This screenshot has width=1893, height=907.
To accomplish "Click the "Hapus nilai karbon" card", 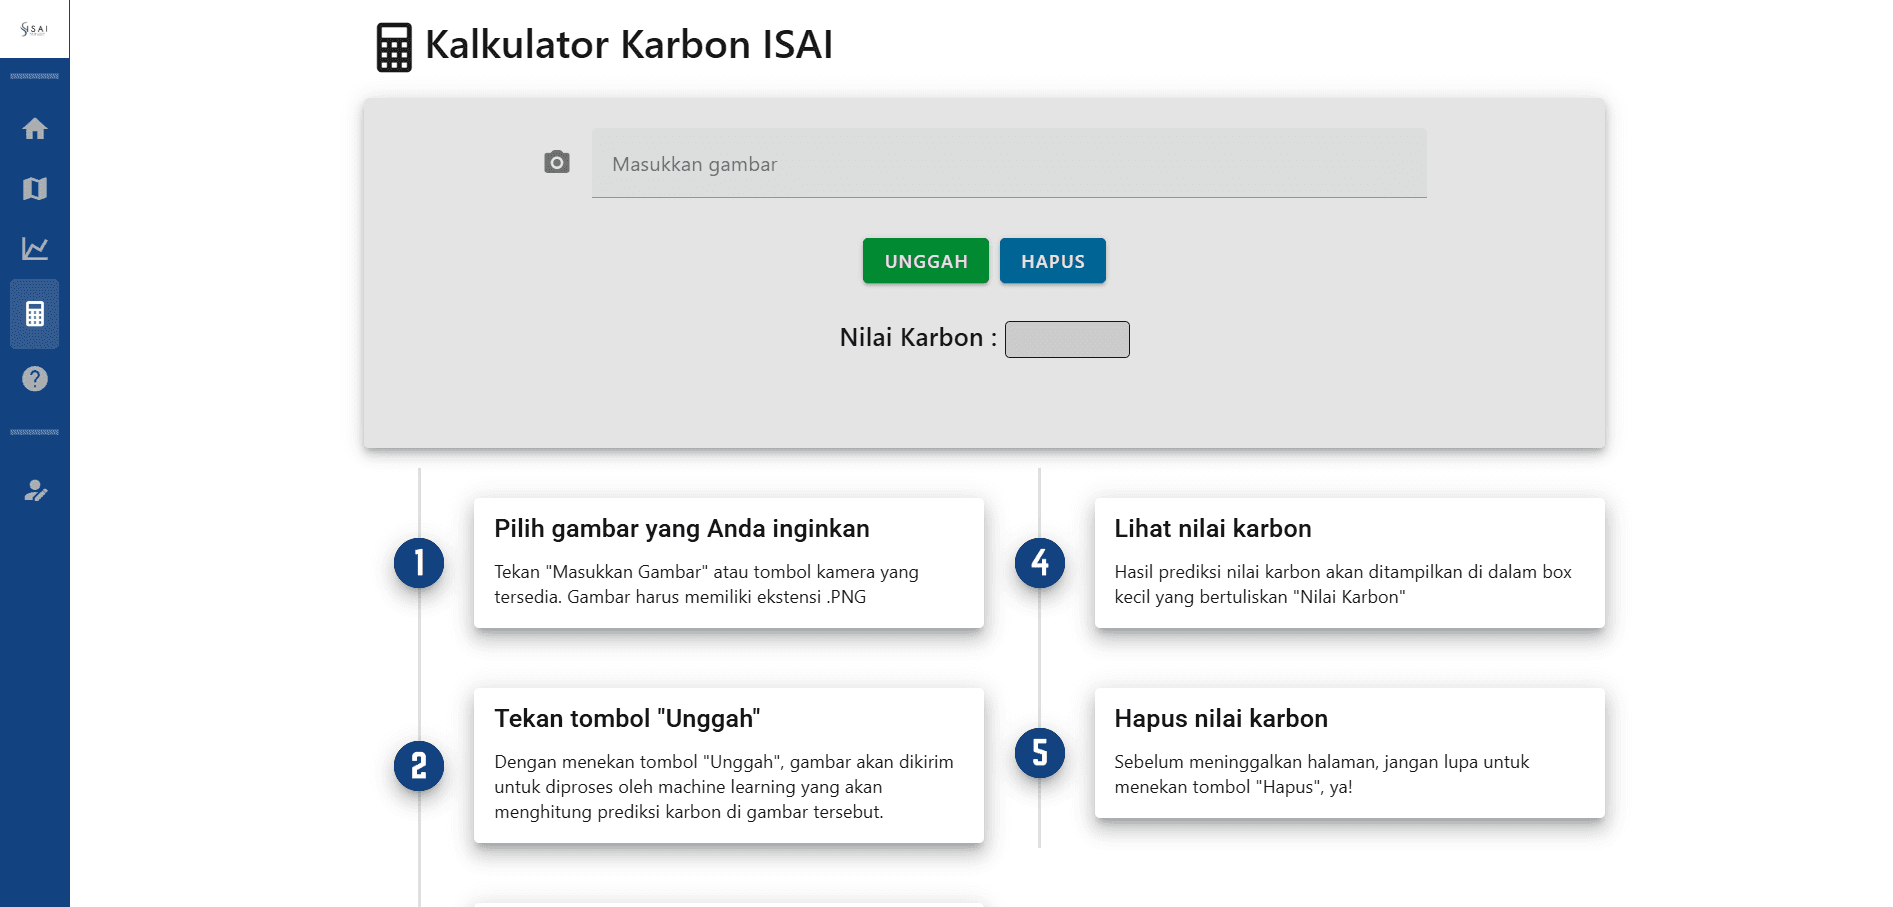I will point(1348,752).
